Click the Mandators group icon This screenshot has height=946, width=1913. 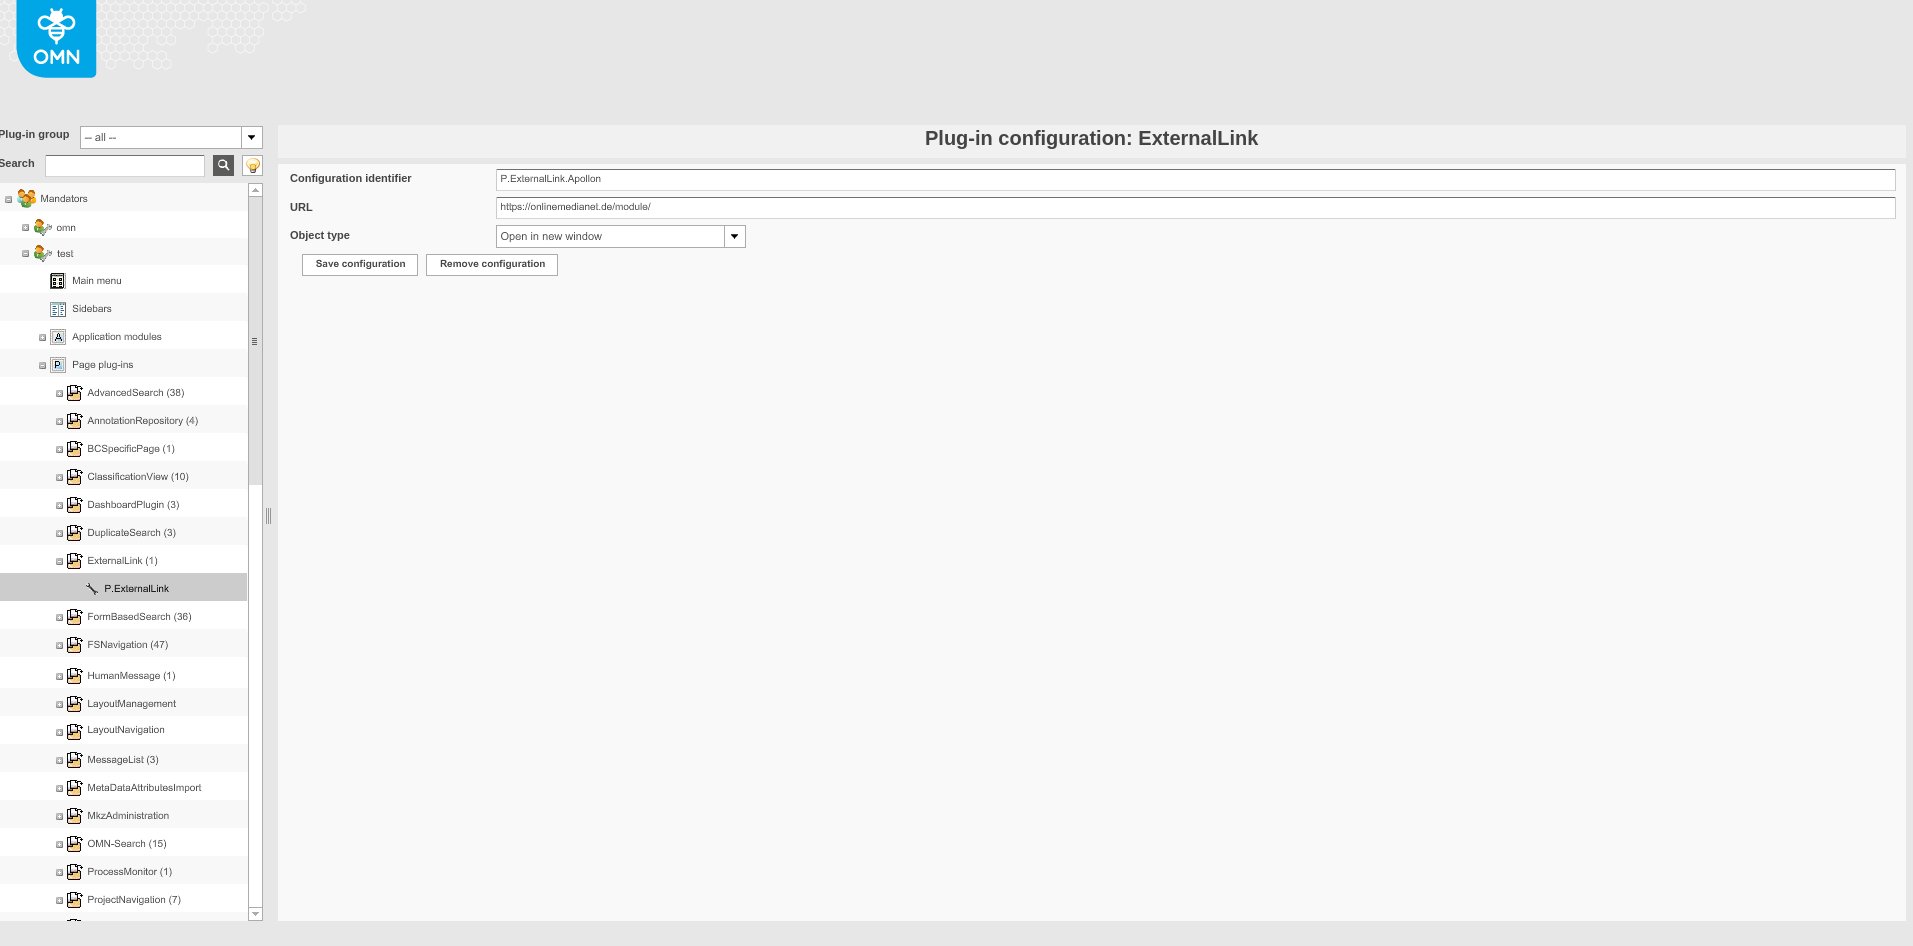[27, 198]
